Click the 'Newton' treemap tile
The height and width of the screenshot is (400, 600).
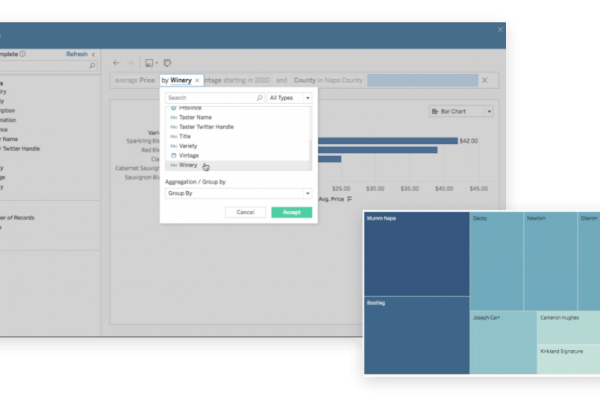[550, 261]
